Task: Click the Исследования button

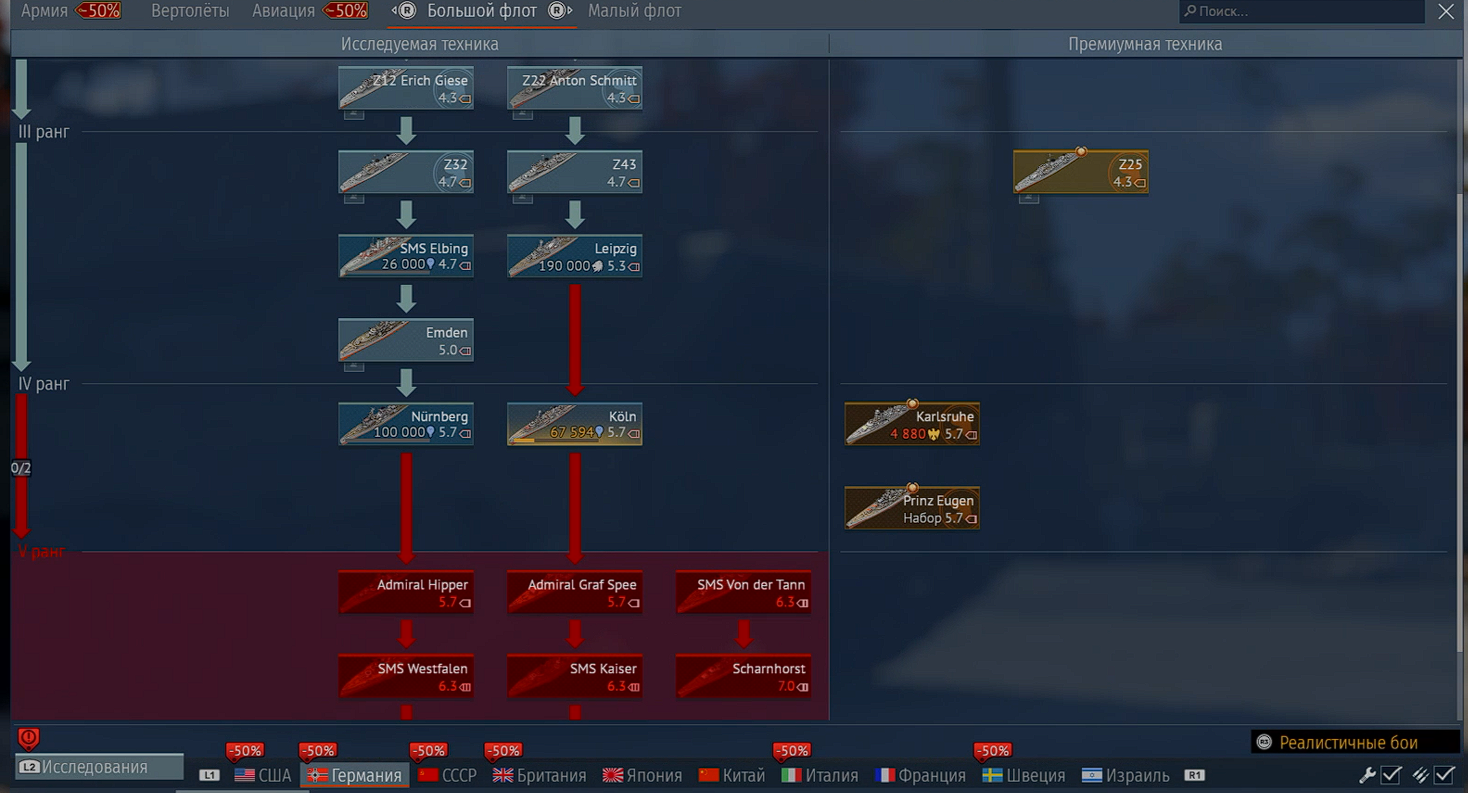Action: click(99, 767)
